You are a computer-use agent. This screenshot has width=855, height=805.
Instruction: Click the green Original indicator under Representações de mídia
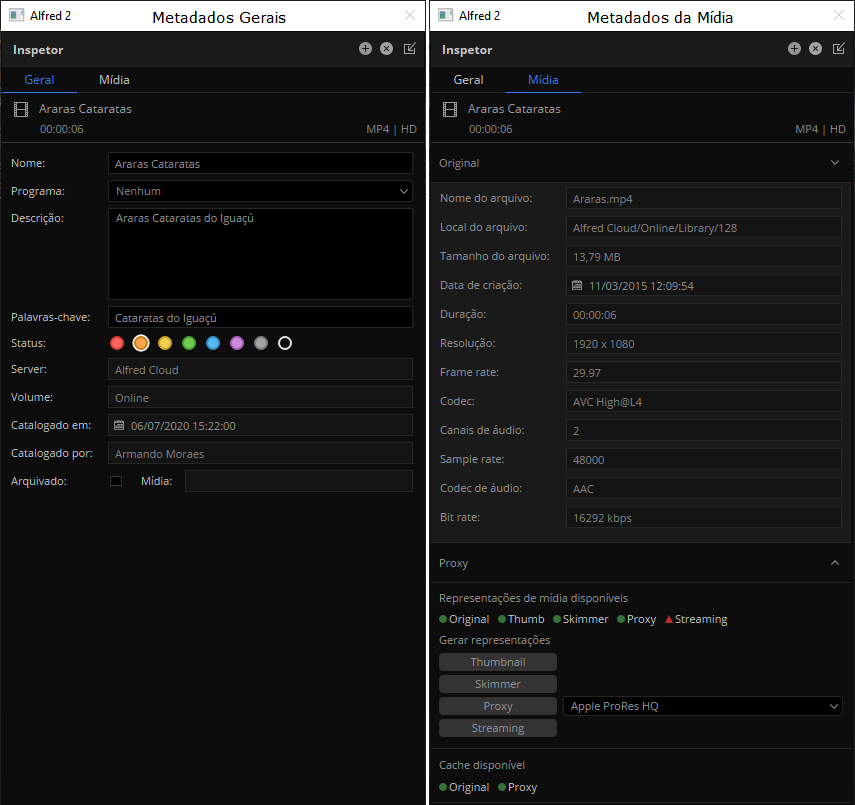443,619
